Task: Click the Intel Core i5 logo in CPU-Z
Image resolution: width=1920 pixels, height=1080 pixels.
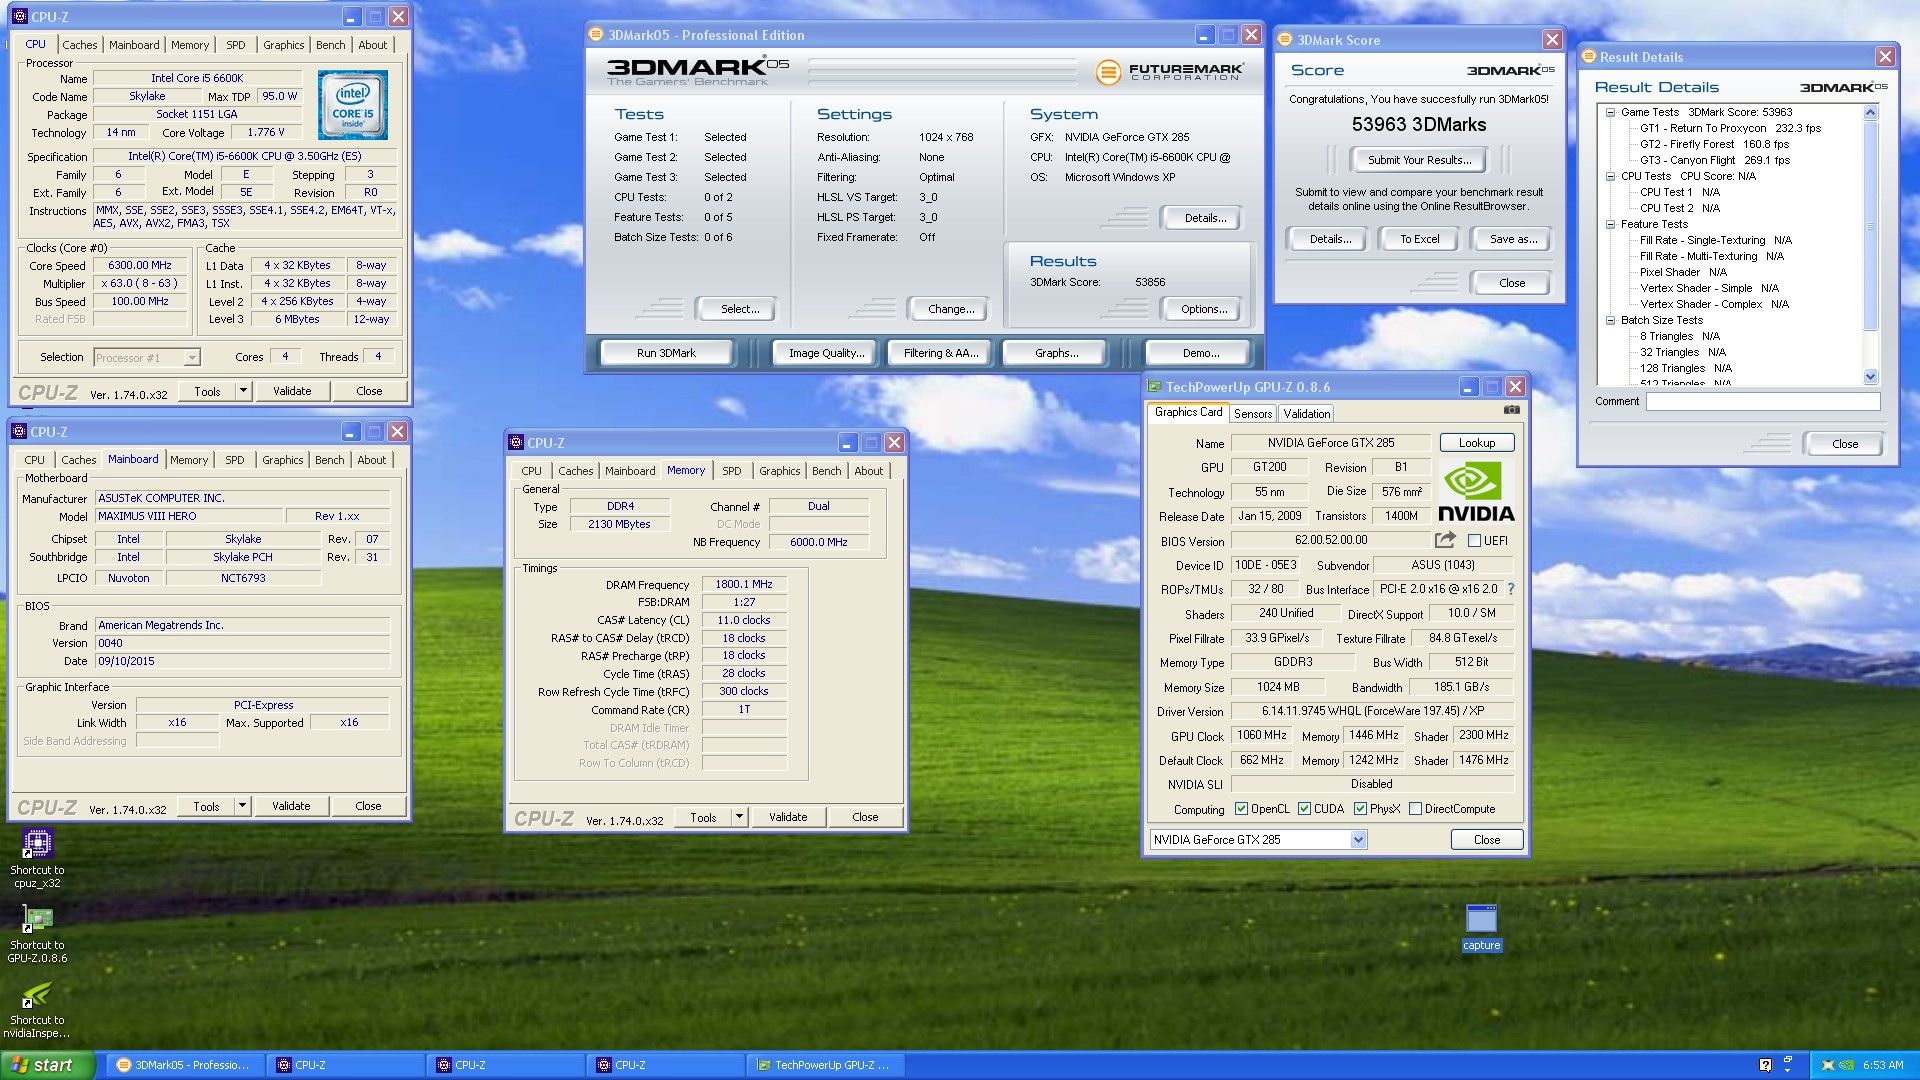Action: (353, 105)
